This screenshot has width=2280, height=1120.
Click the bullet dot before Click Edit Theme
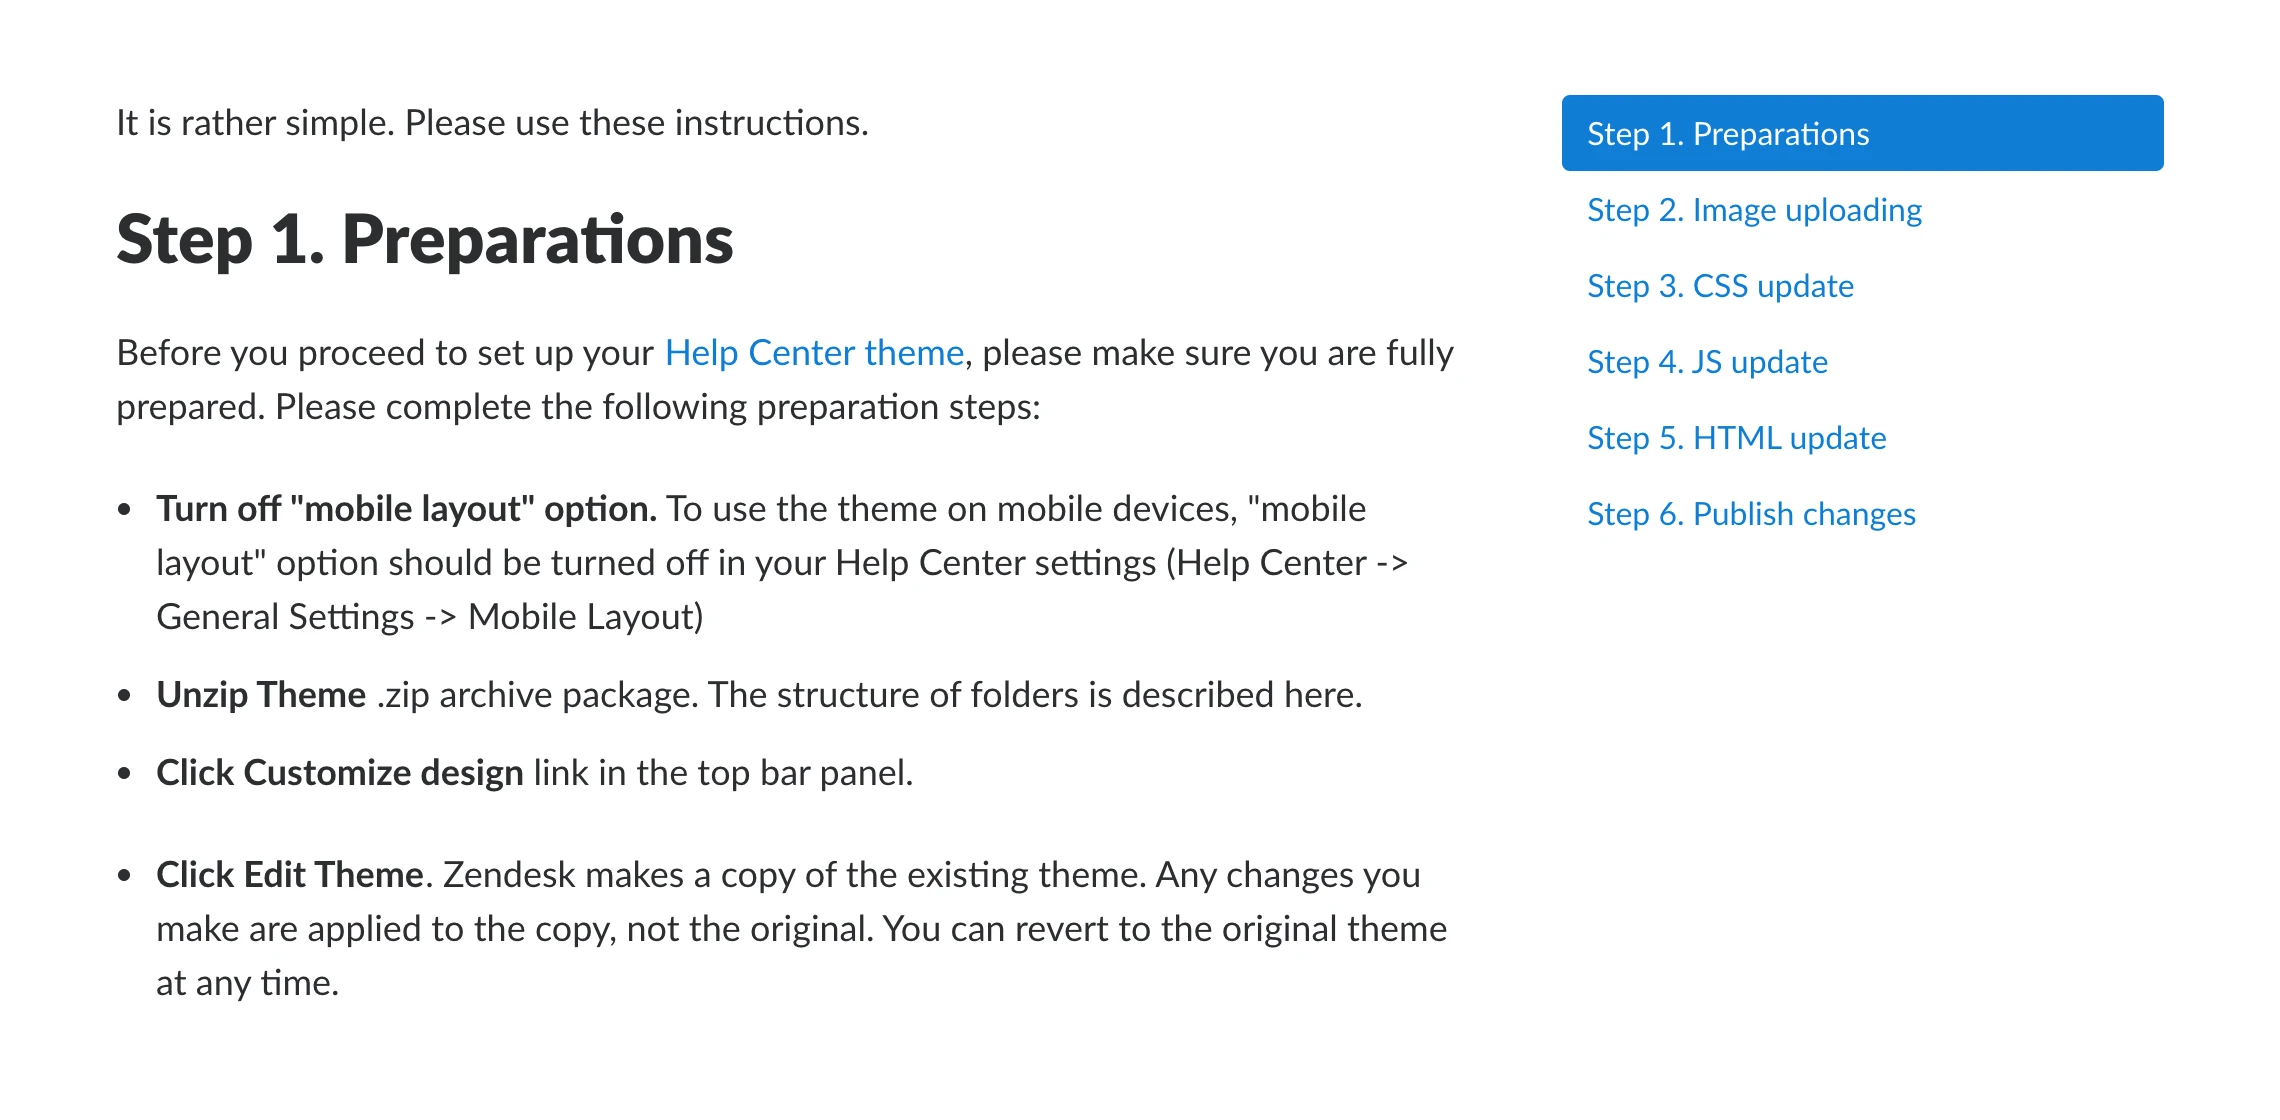point(124,876)
